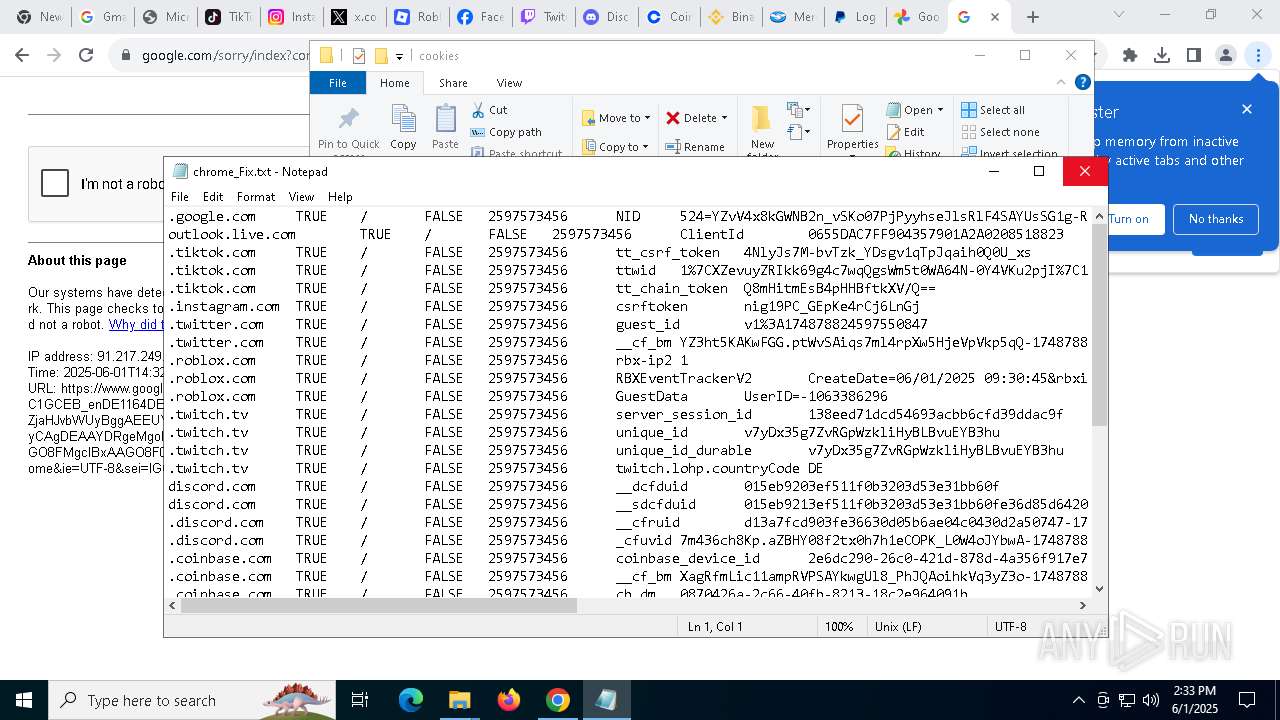Click the Properties quick access toolbar icon
The image size is (1280, 720).
pos(359,56)
